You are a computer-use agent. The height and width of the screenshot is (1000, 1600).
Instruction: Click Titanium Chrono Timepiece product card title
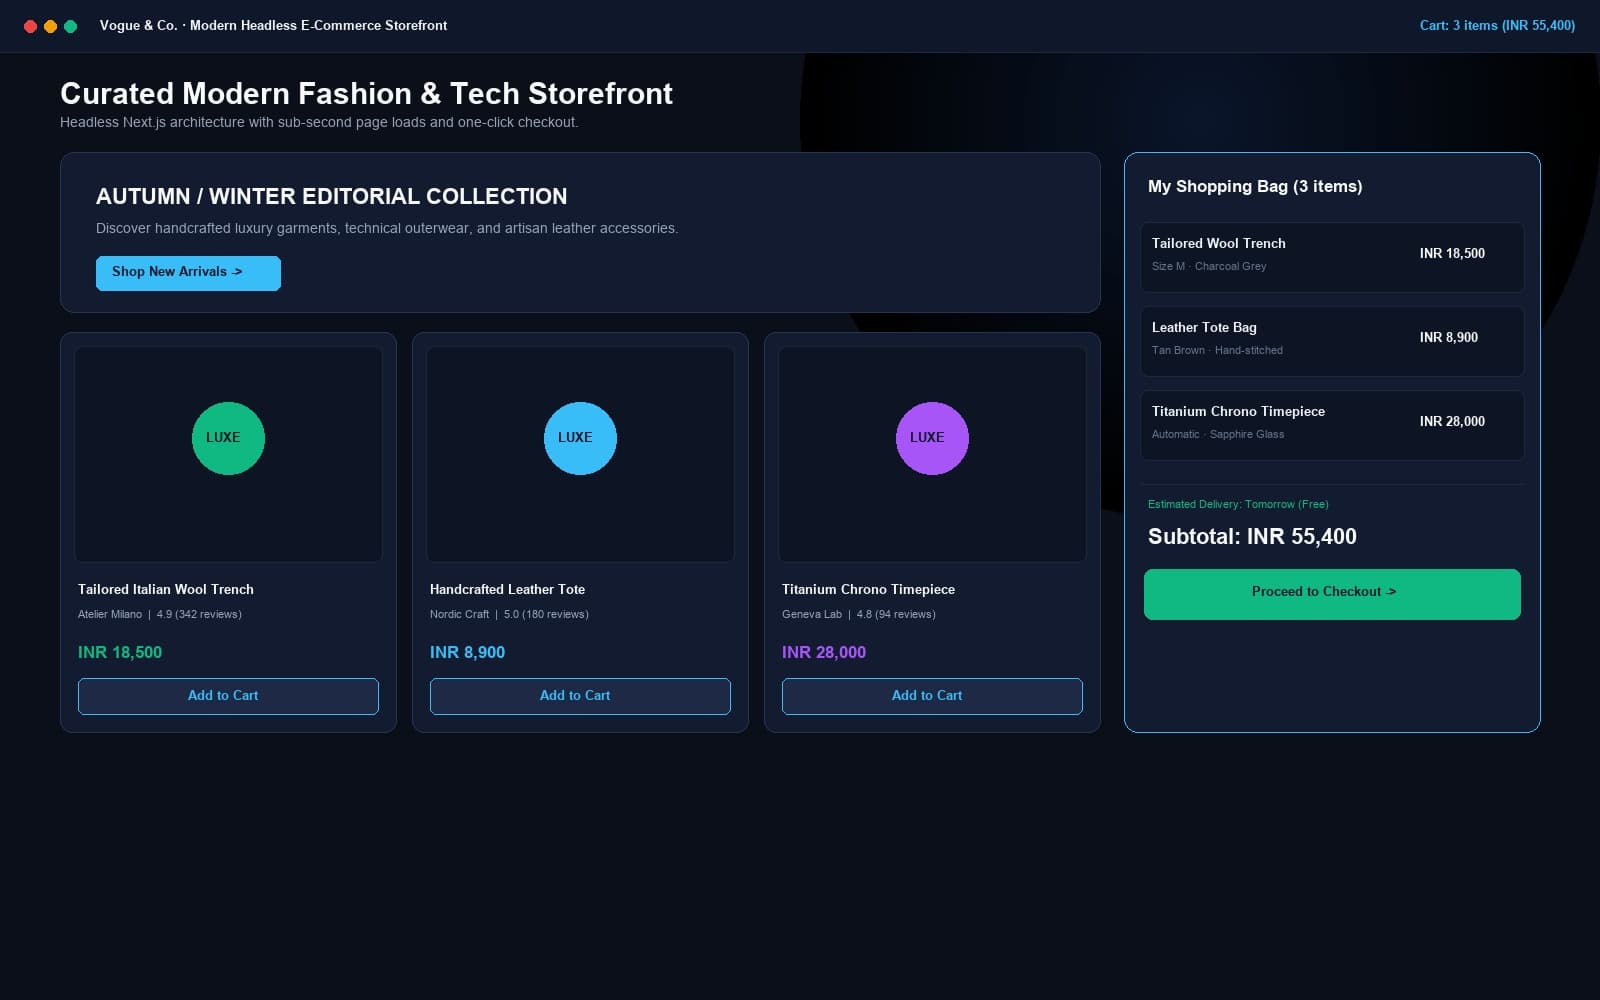coord(868,589)
